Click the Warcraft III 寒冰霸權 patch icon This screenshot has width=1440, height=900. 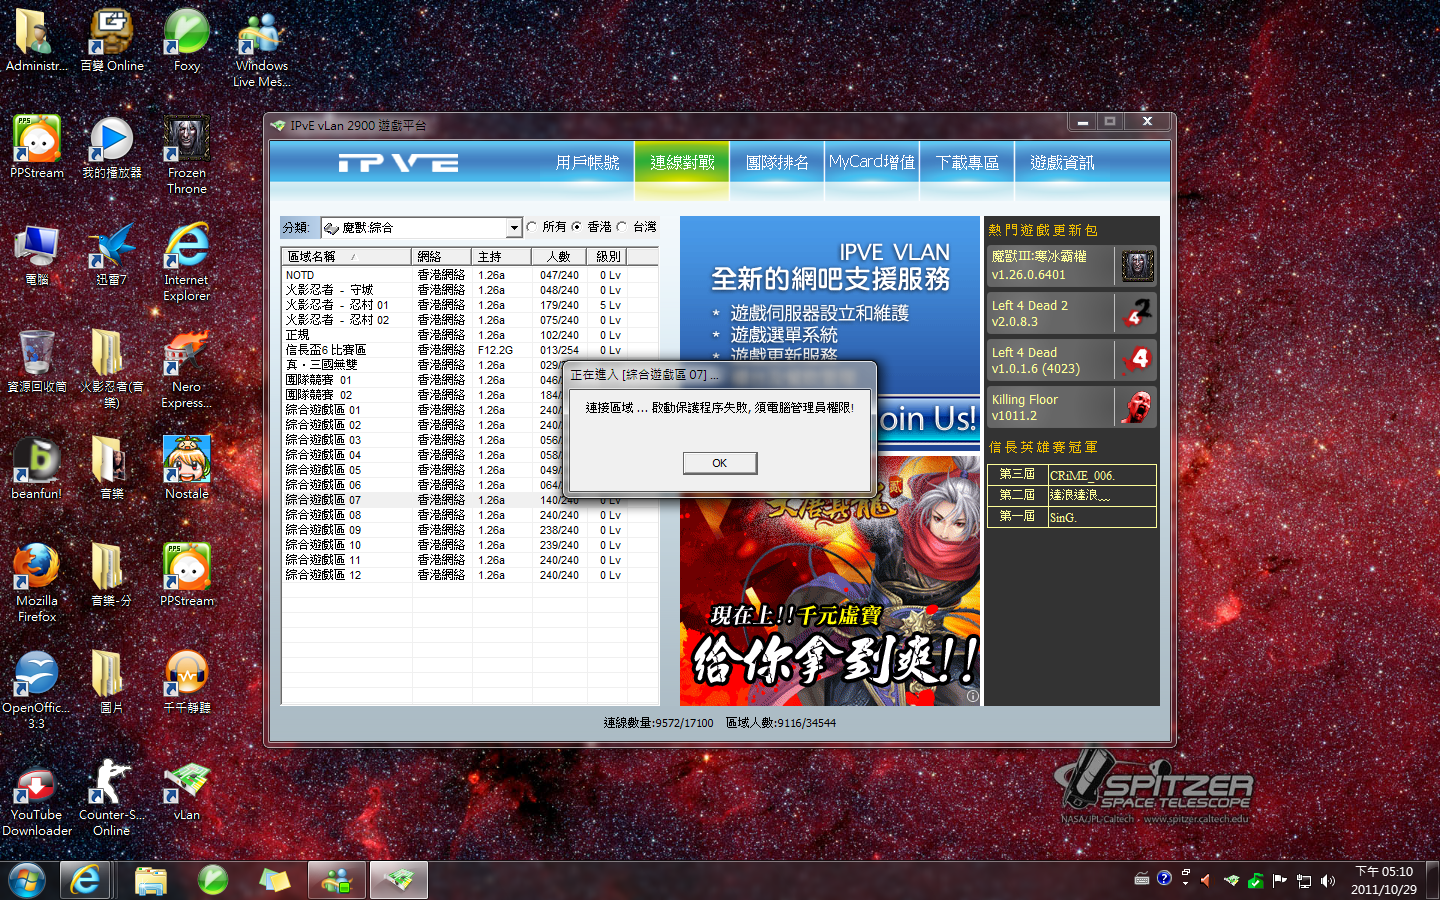click(x=1137, y=265)
